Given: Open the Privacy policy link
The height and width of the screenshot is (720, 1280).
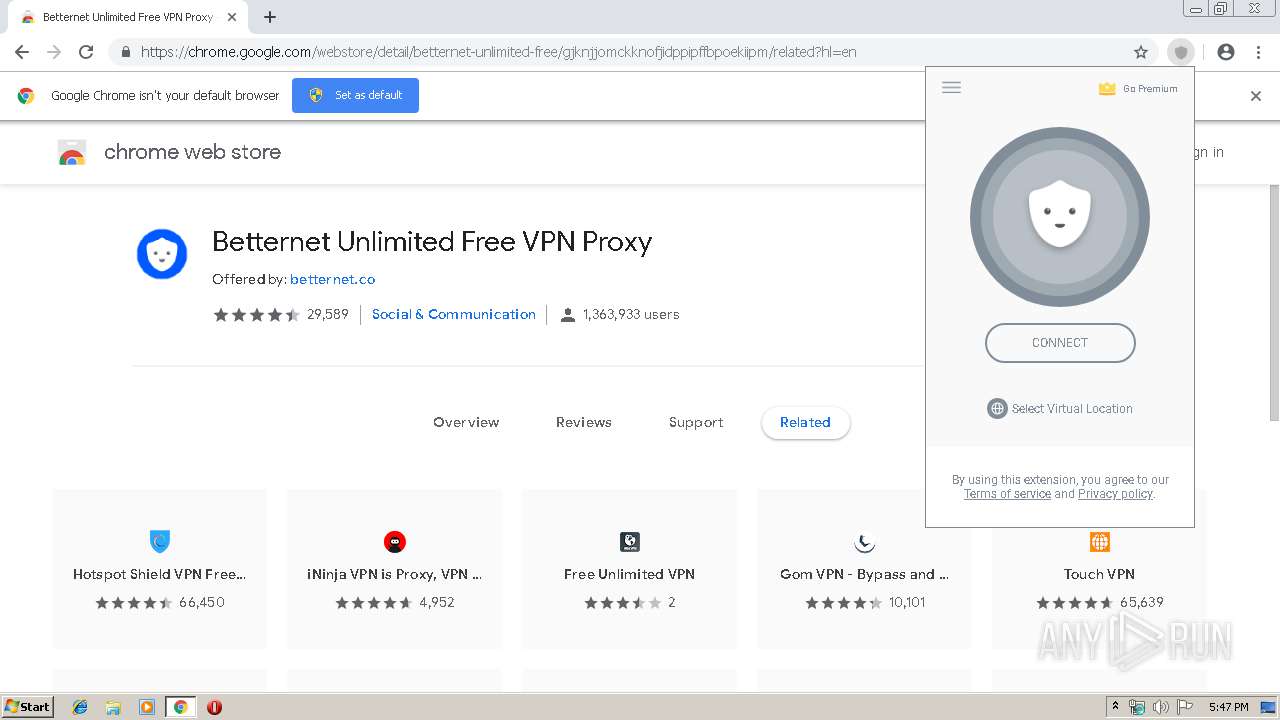Looking at the screenshot, I should (1115, 494).
